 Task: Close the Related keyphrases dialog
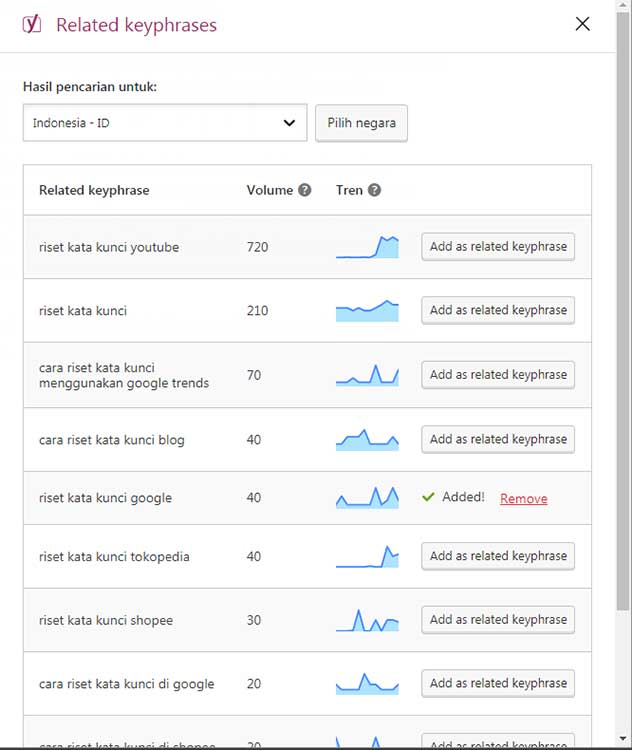tap(582, 24)
